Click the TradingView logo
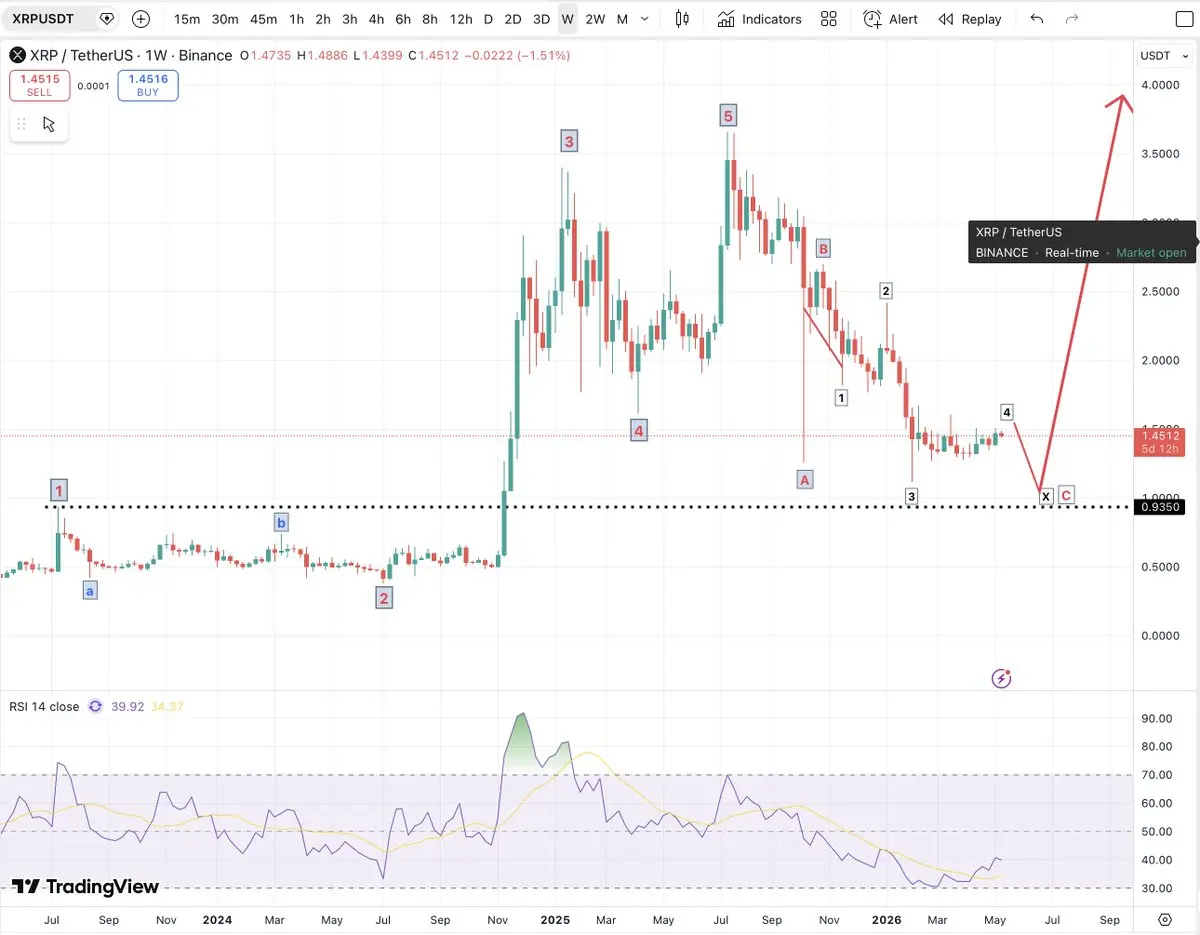The width and height of the screenshot is (1200, 935). point(86,886)
